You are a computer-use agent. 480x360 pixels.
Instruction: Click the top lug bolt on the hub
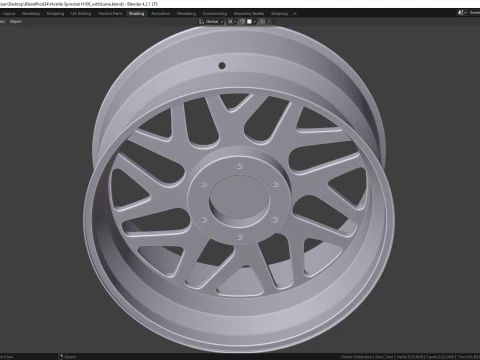[x=239, y=166]
